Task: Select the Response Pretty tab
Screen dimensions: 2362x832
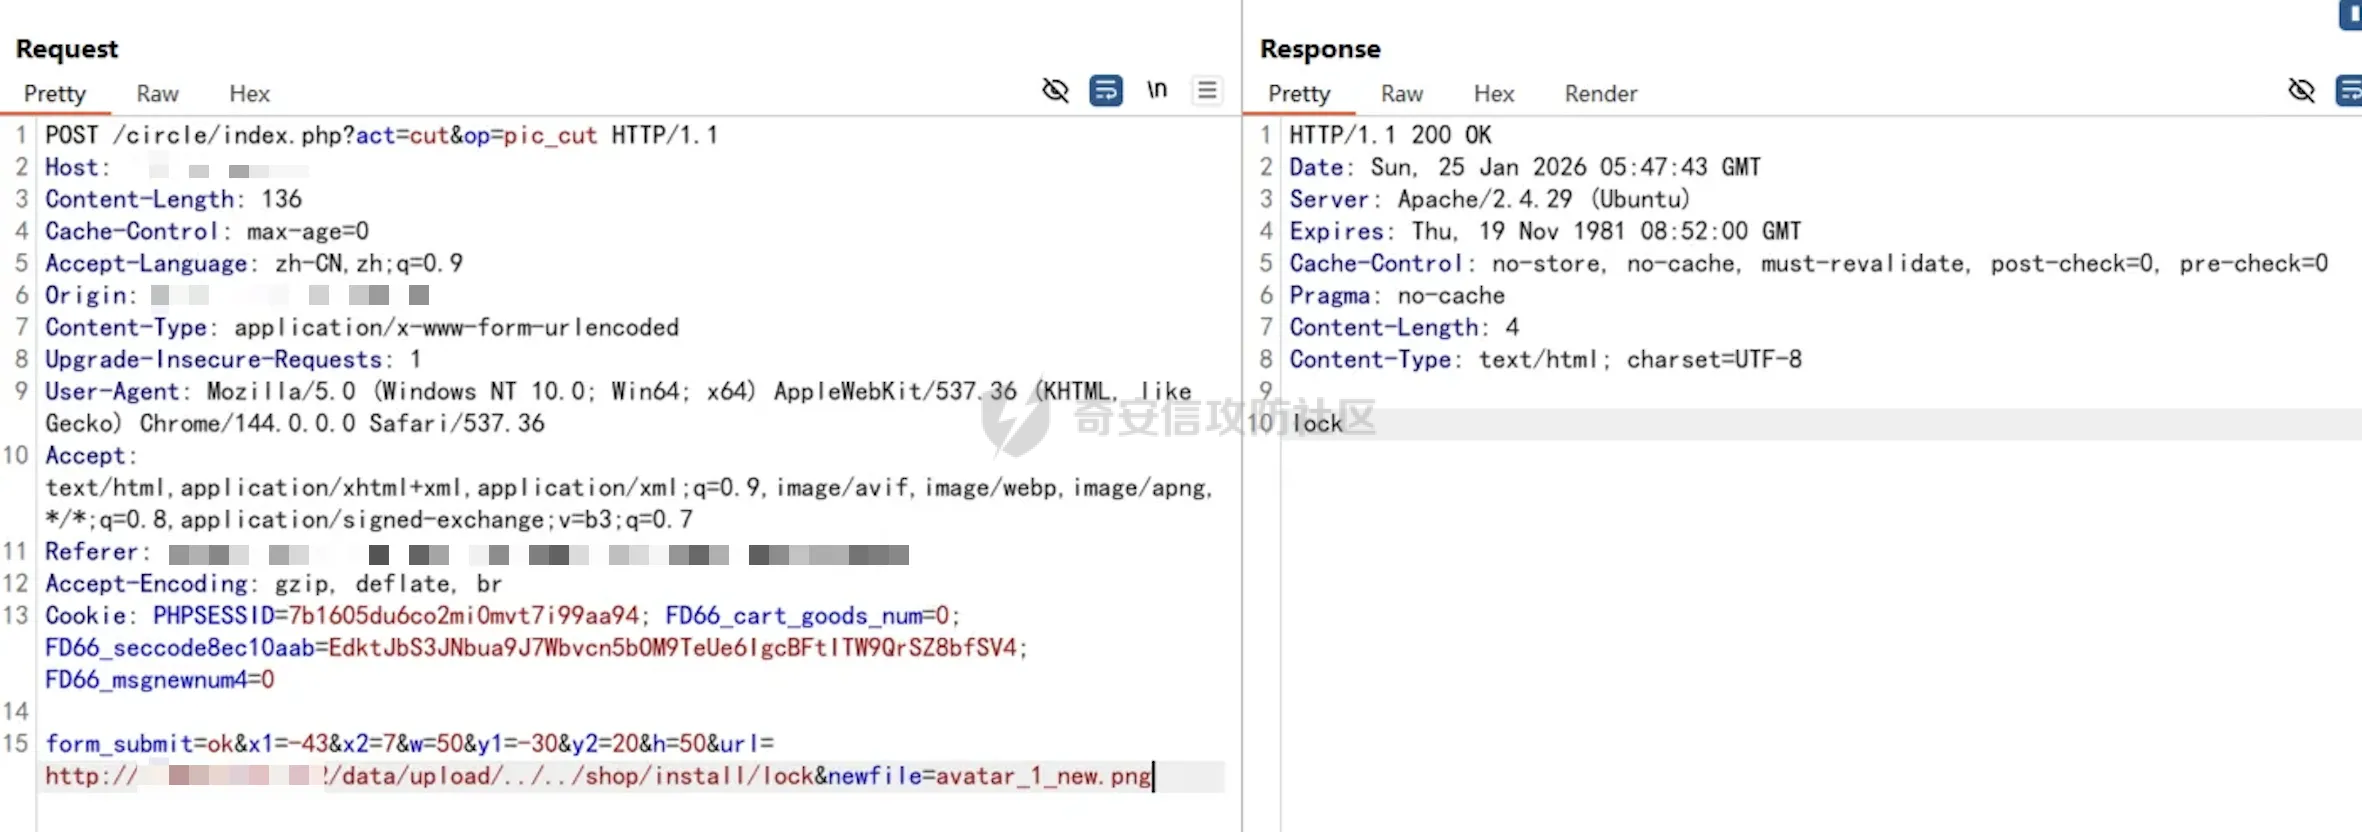Action: click(1299, 94)
